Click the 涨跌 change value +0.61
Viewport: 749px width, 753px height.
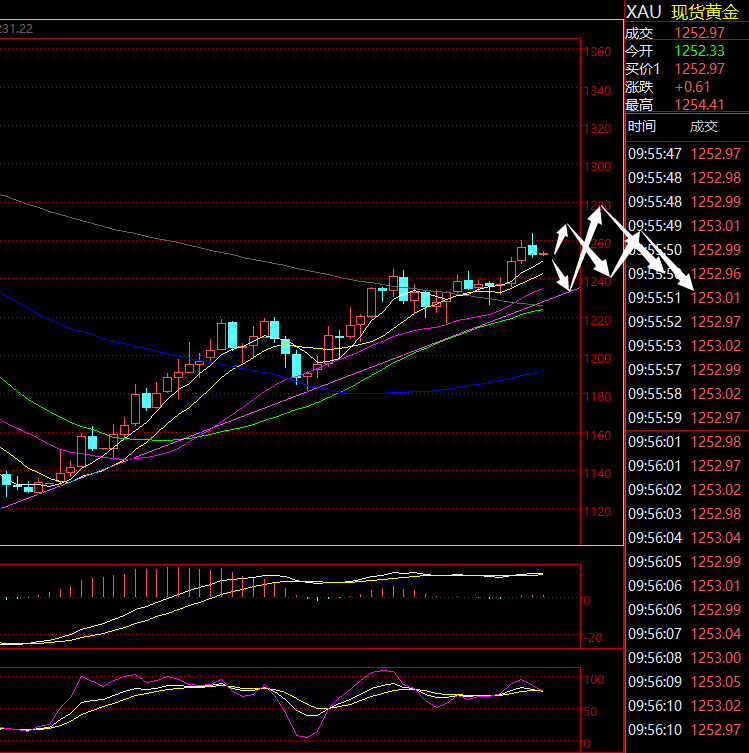693,86
